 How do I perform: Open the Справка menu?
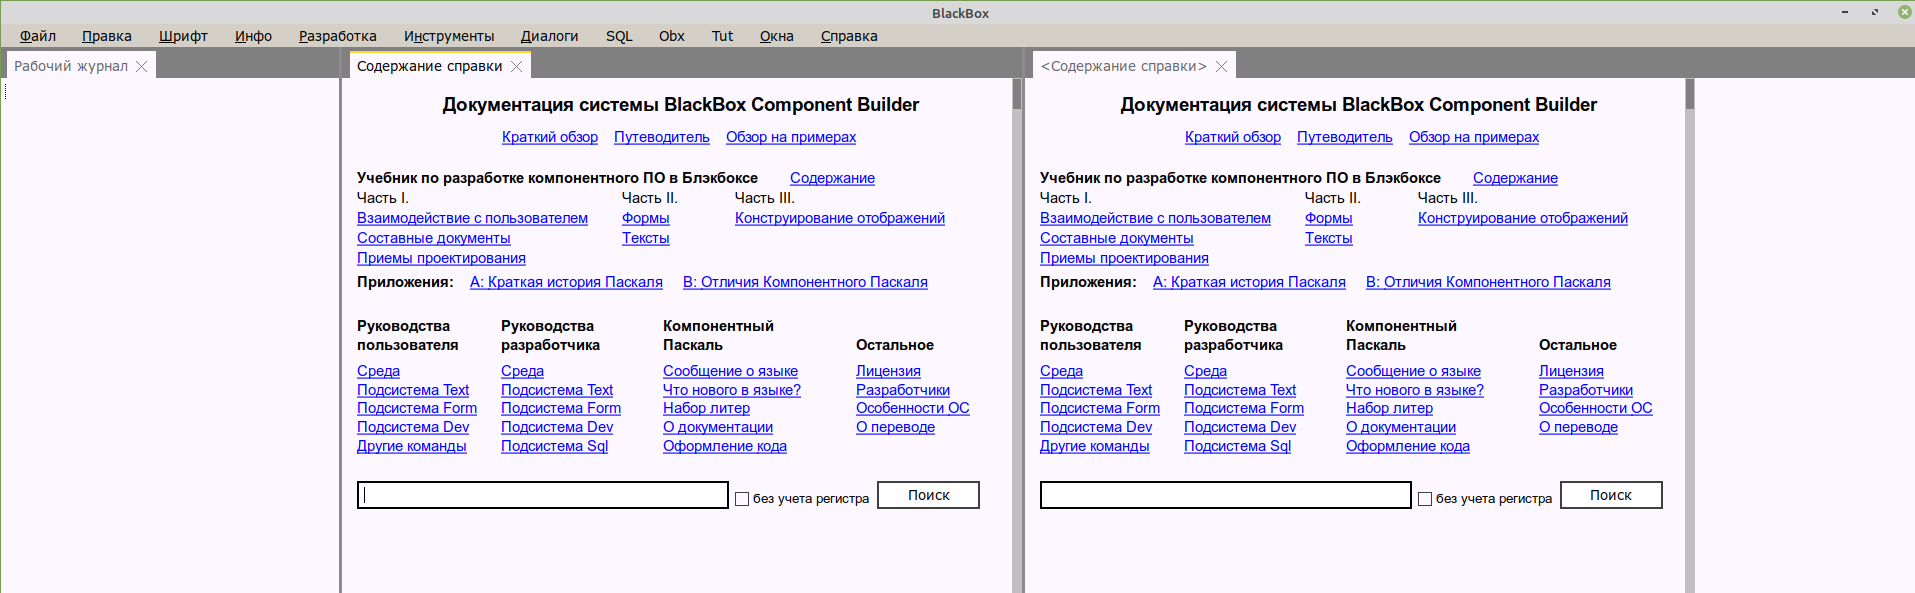click(x=848, y=36)
